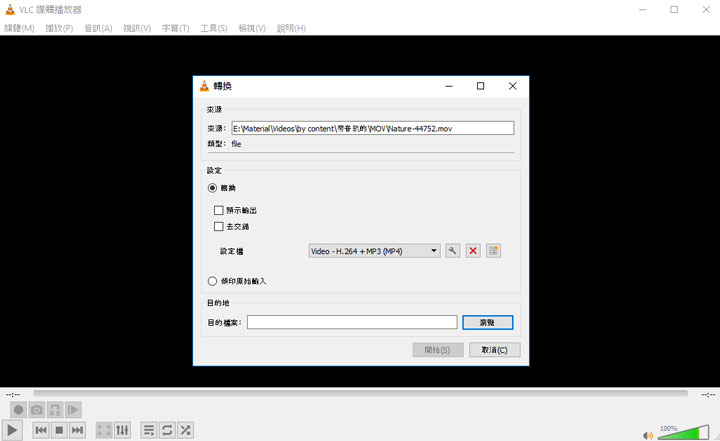Screen dimensions: 720x441
Task: Click the Stop playback button
Action: (x=59, y=430)
